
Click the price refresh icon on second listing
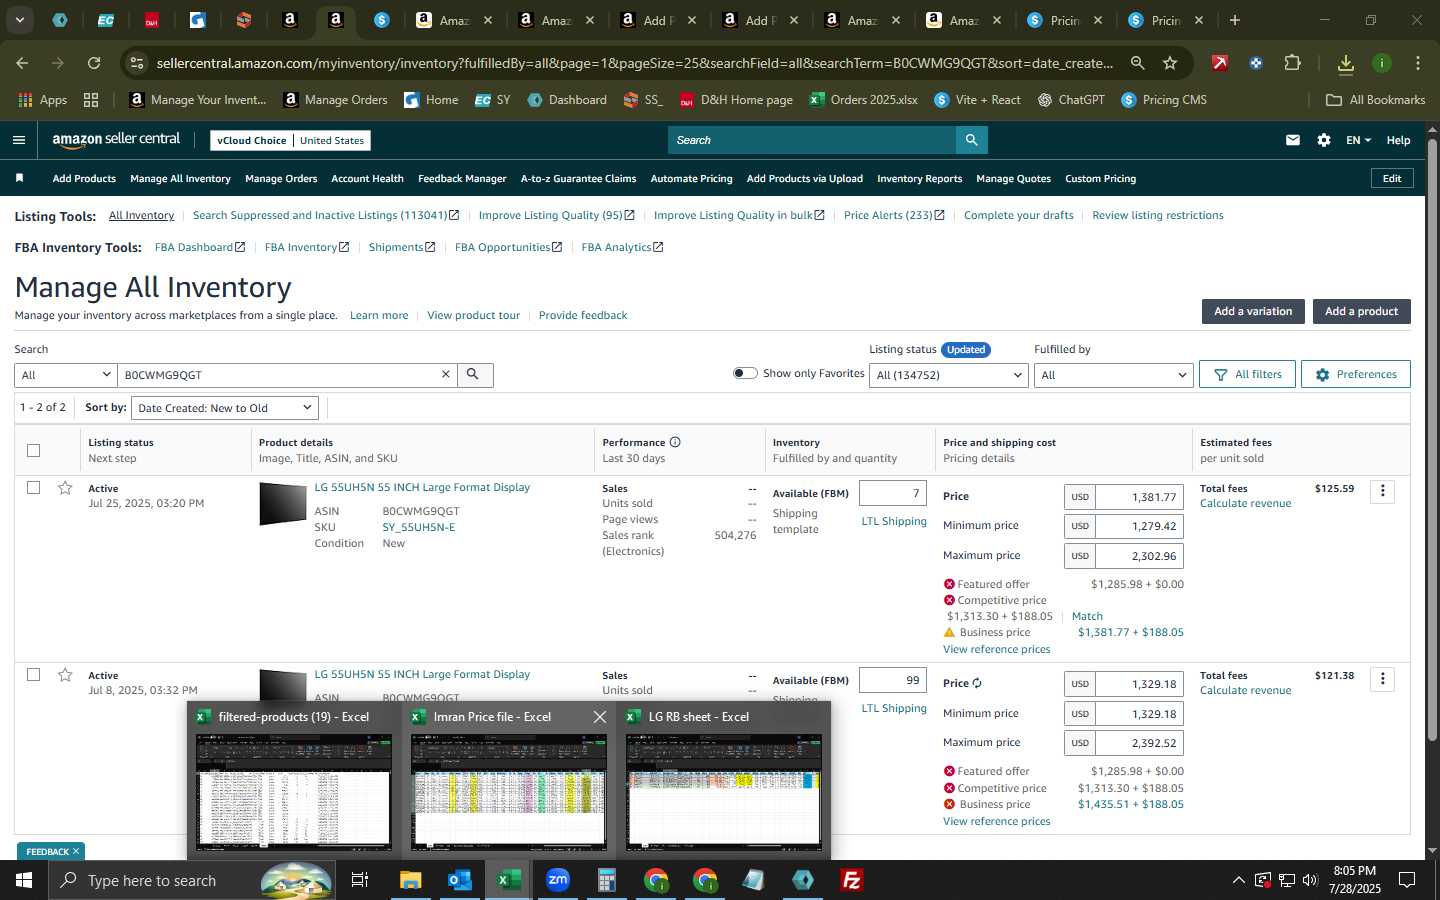point(977,684)
